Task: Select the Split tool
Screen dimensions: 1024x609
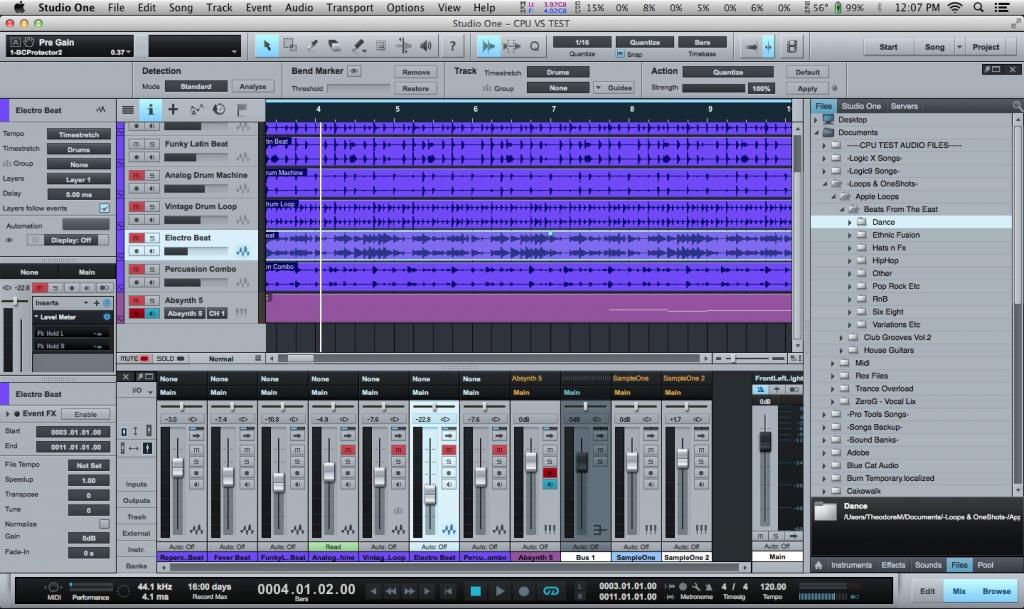Action: (313, 46)
